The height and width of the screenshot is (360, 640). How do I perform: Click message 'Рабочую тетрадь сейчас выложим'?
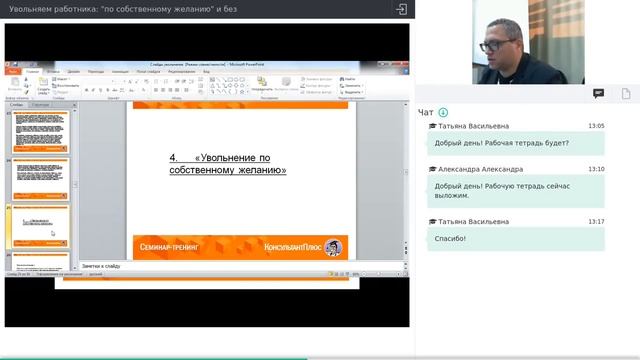tap(516, 191)
